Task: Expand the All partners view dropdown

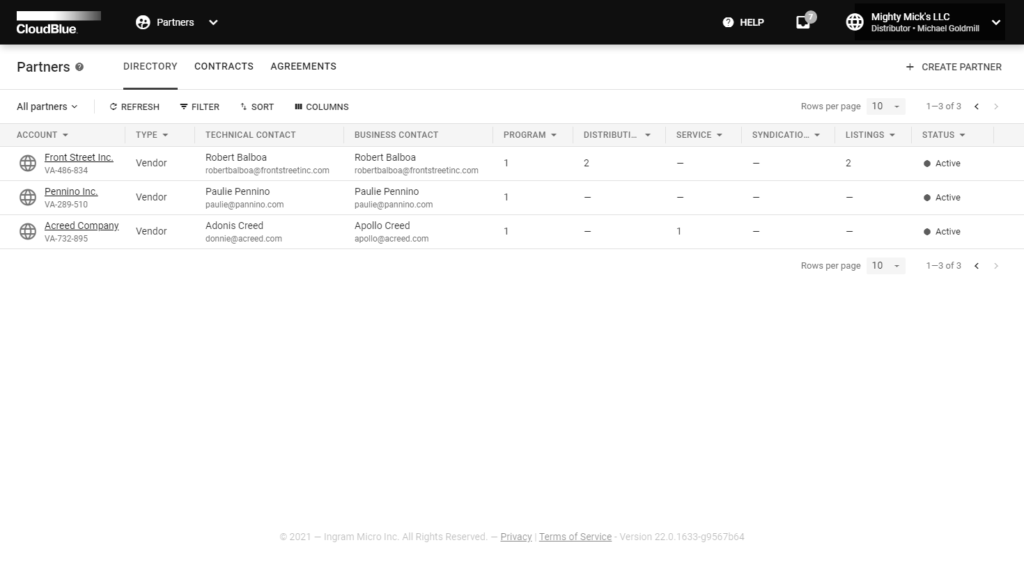Action: pos(47,107)
